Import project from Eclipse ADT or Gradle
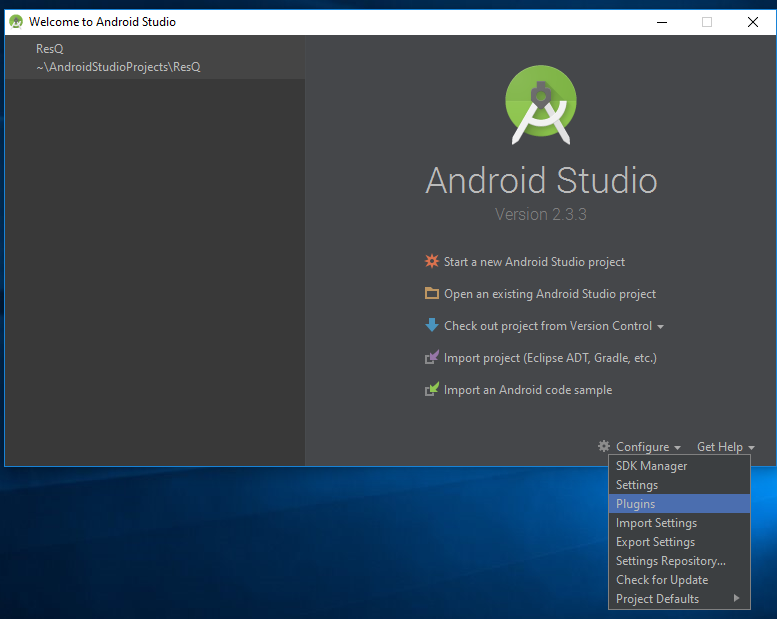777x619 pixels. click(x=550, y=358)
